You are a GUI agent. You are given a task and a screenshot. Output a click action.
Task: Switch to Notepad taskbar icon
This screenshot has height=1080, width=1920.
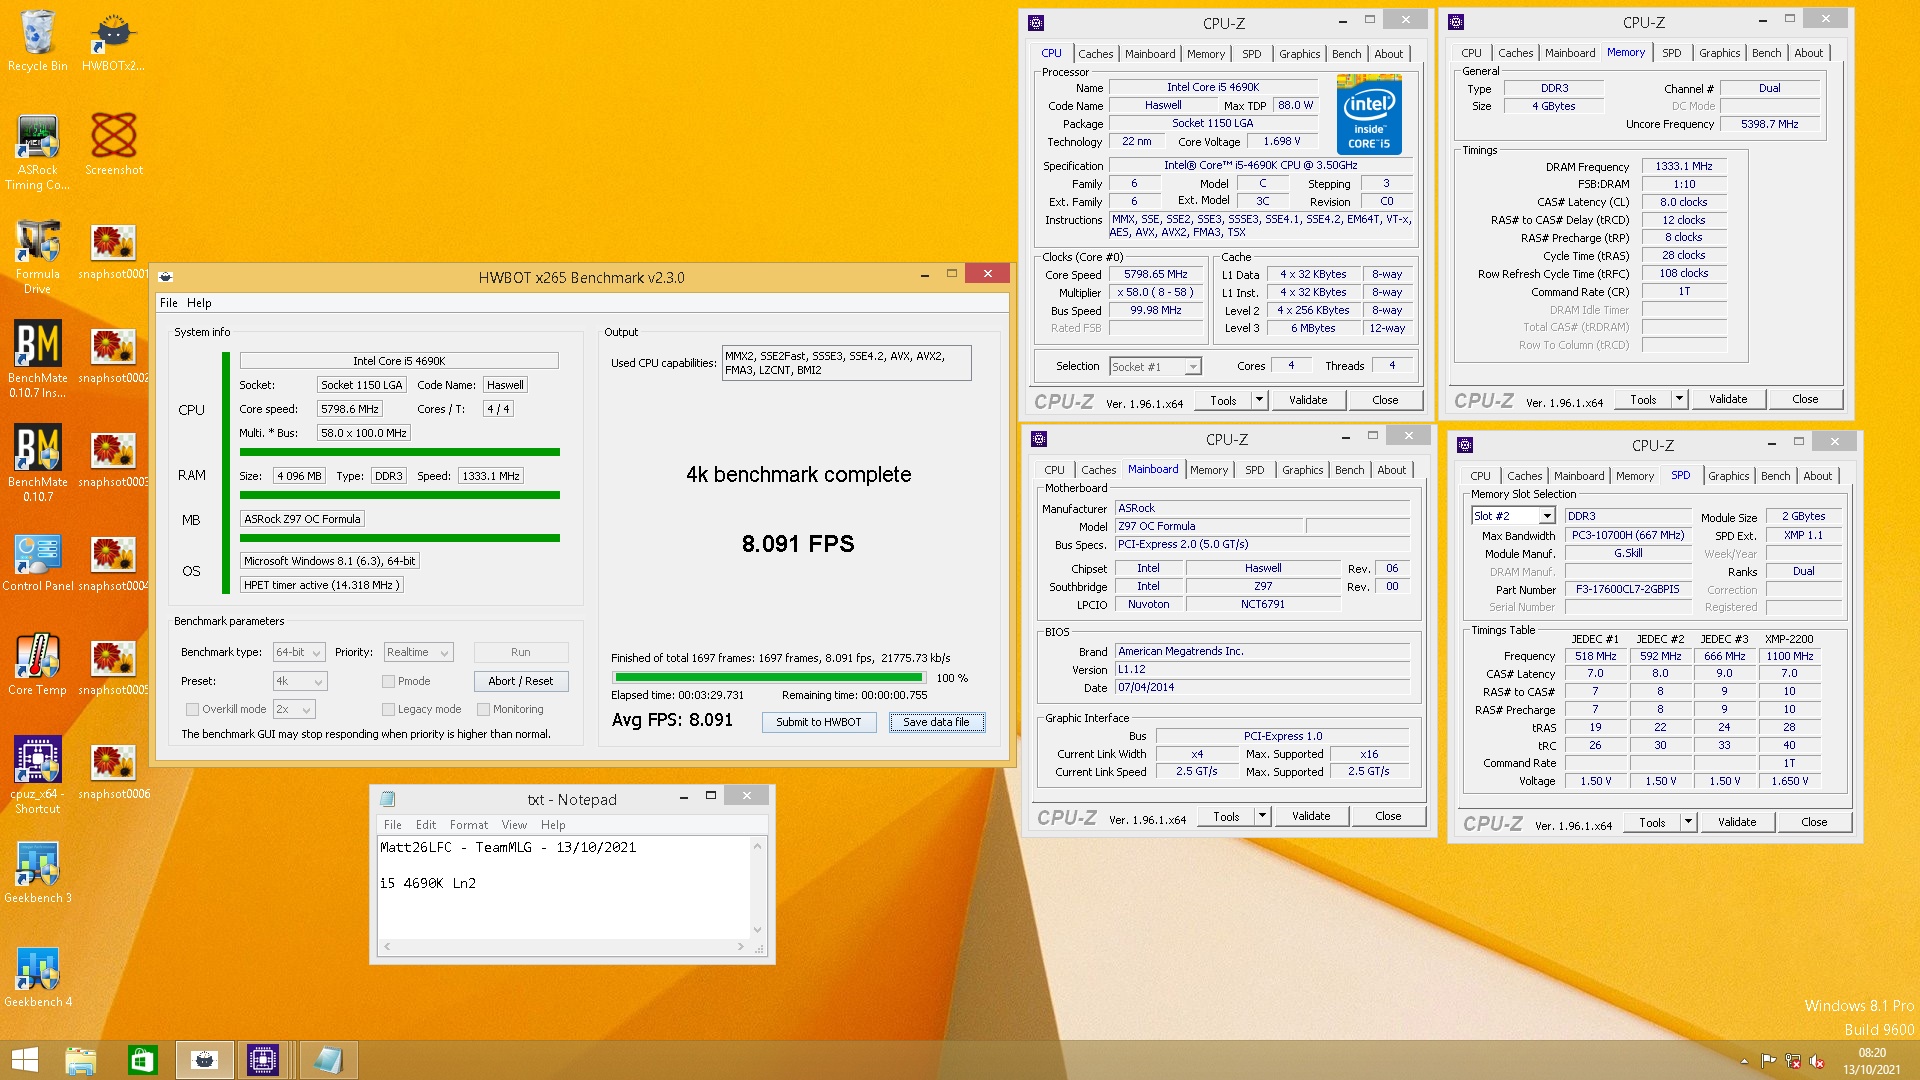click(x=327, y=1060)
